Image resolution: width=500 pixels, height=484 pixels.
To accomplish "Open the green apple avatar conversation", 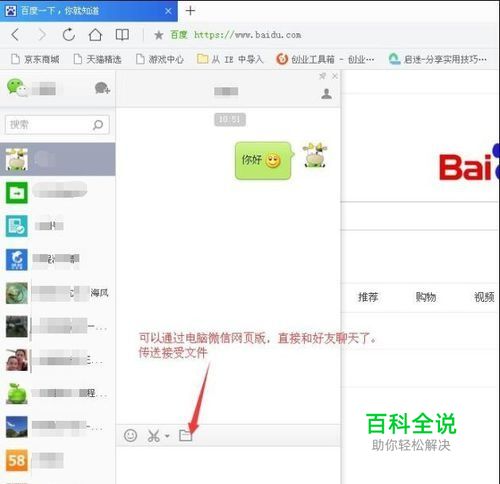I will 58,393.
